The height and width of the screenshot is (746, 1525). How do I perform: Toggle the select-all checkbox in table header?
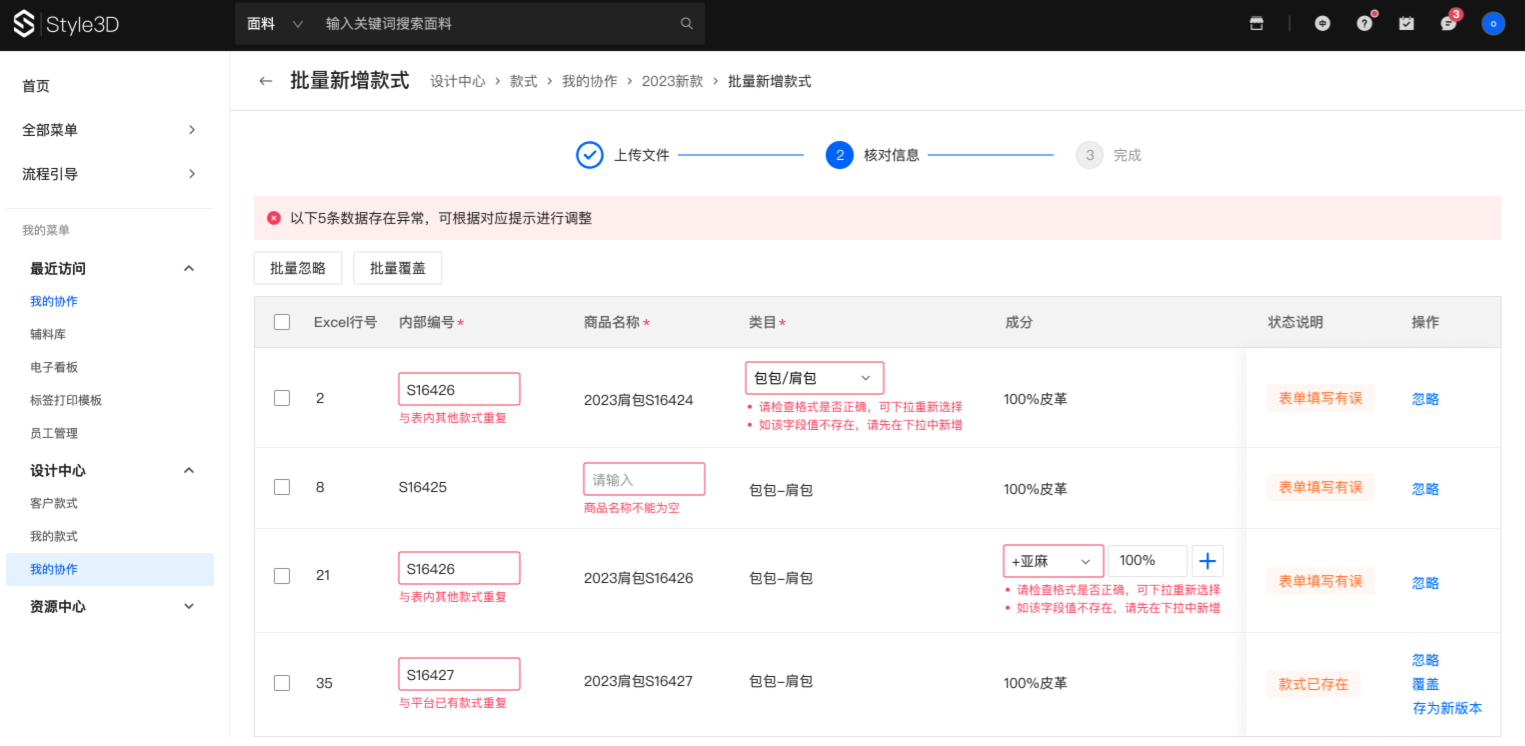(282, 322)
